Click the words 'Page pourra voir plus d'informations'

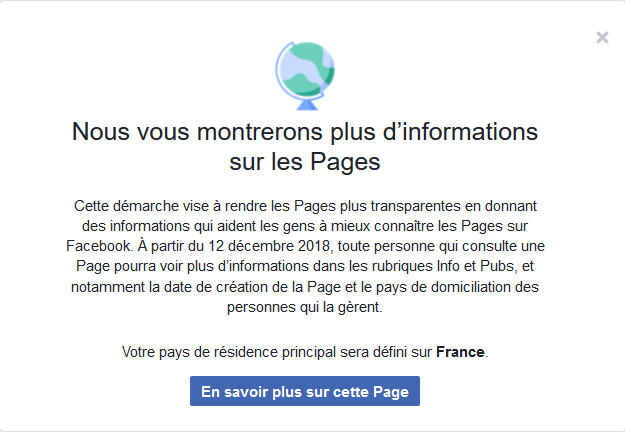click(173, 266)
